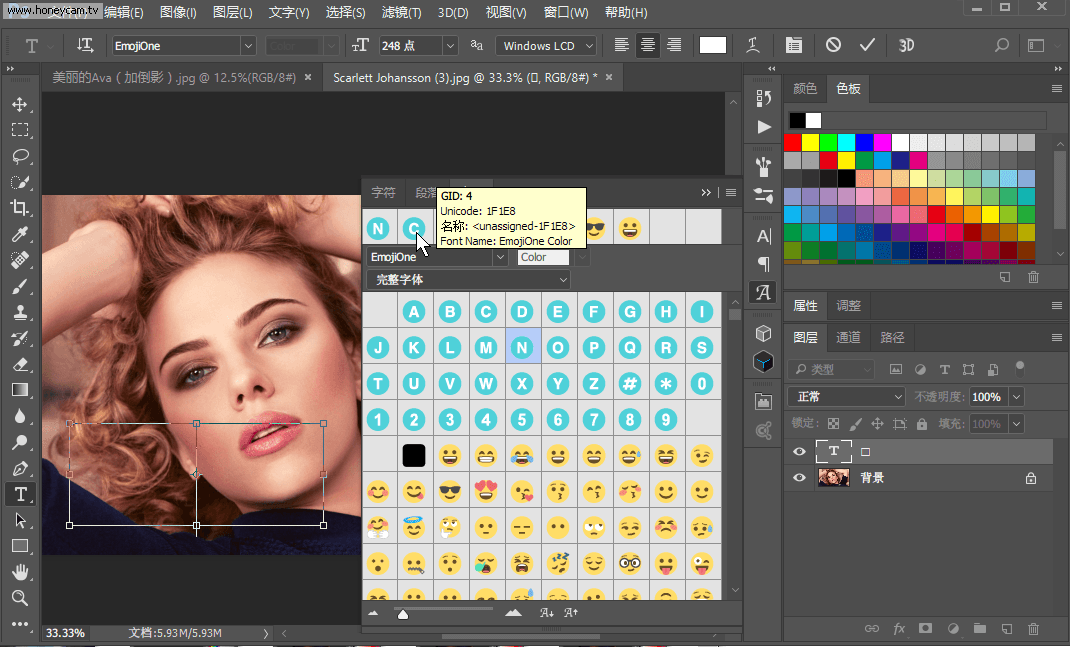Click the 3D button in options bar
This screenshot has width=1070, height=647.
pyautogui.click(x=904, y=44)
